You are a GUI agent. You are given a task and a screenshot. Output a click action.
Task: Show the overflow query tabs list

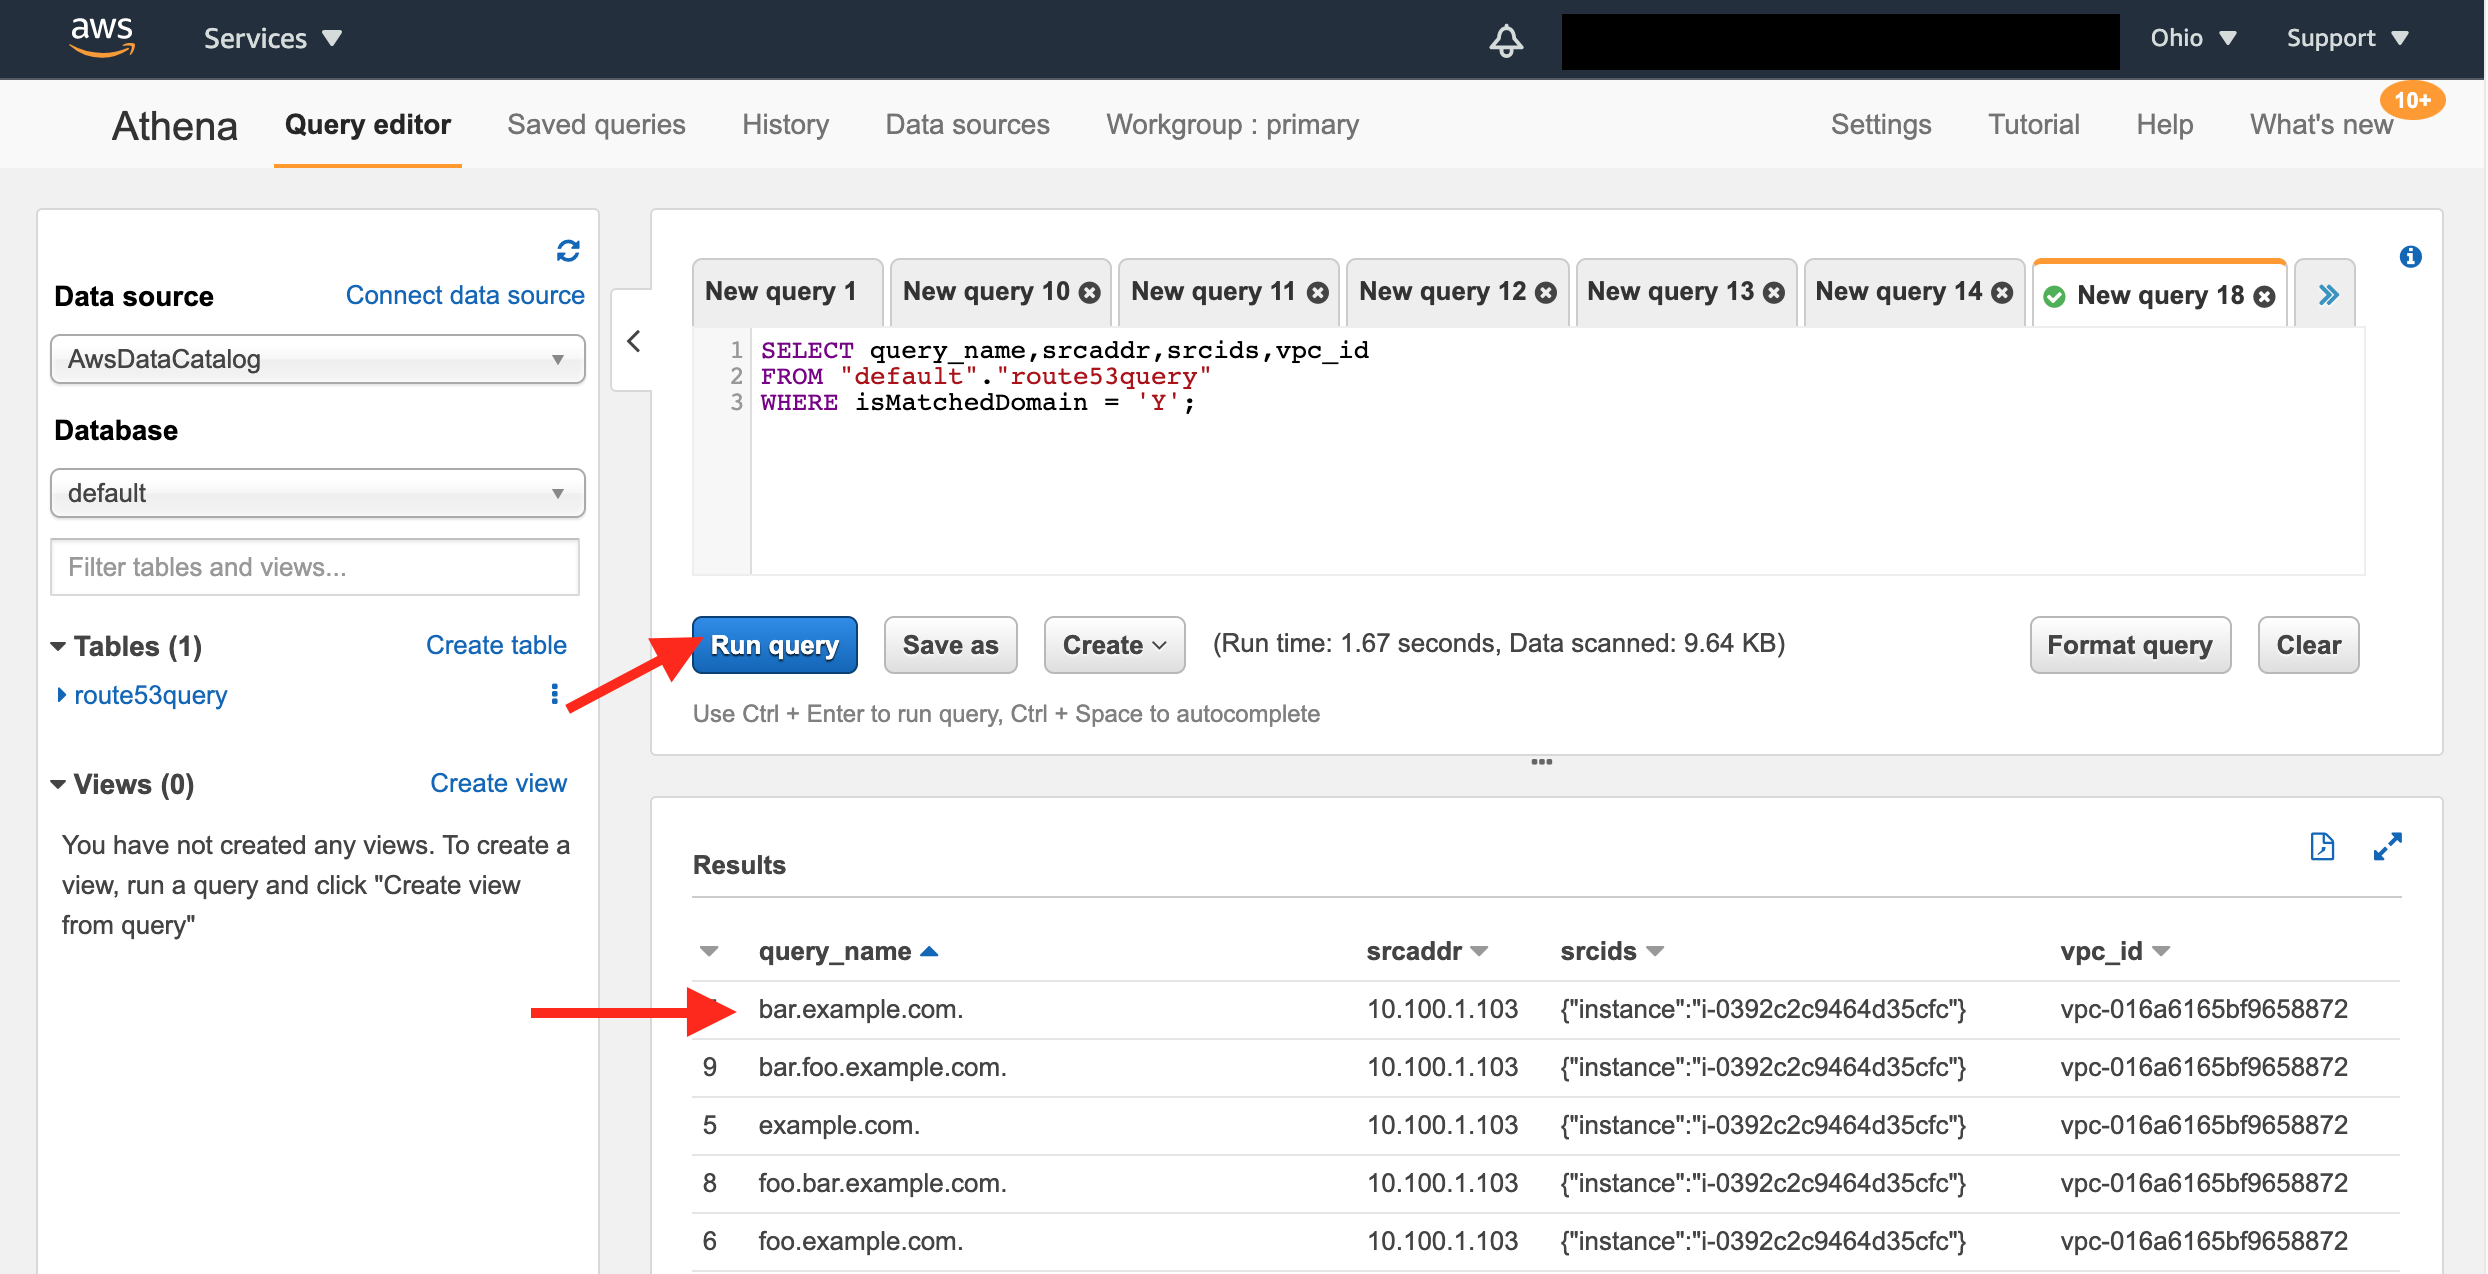point(2329,294)
